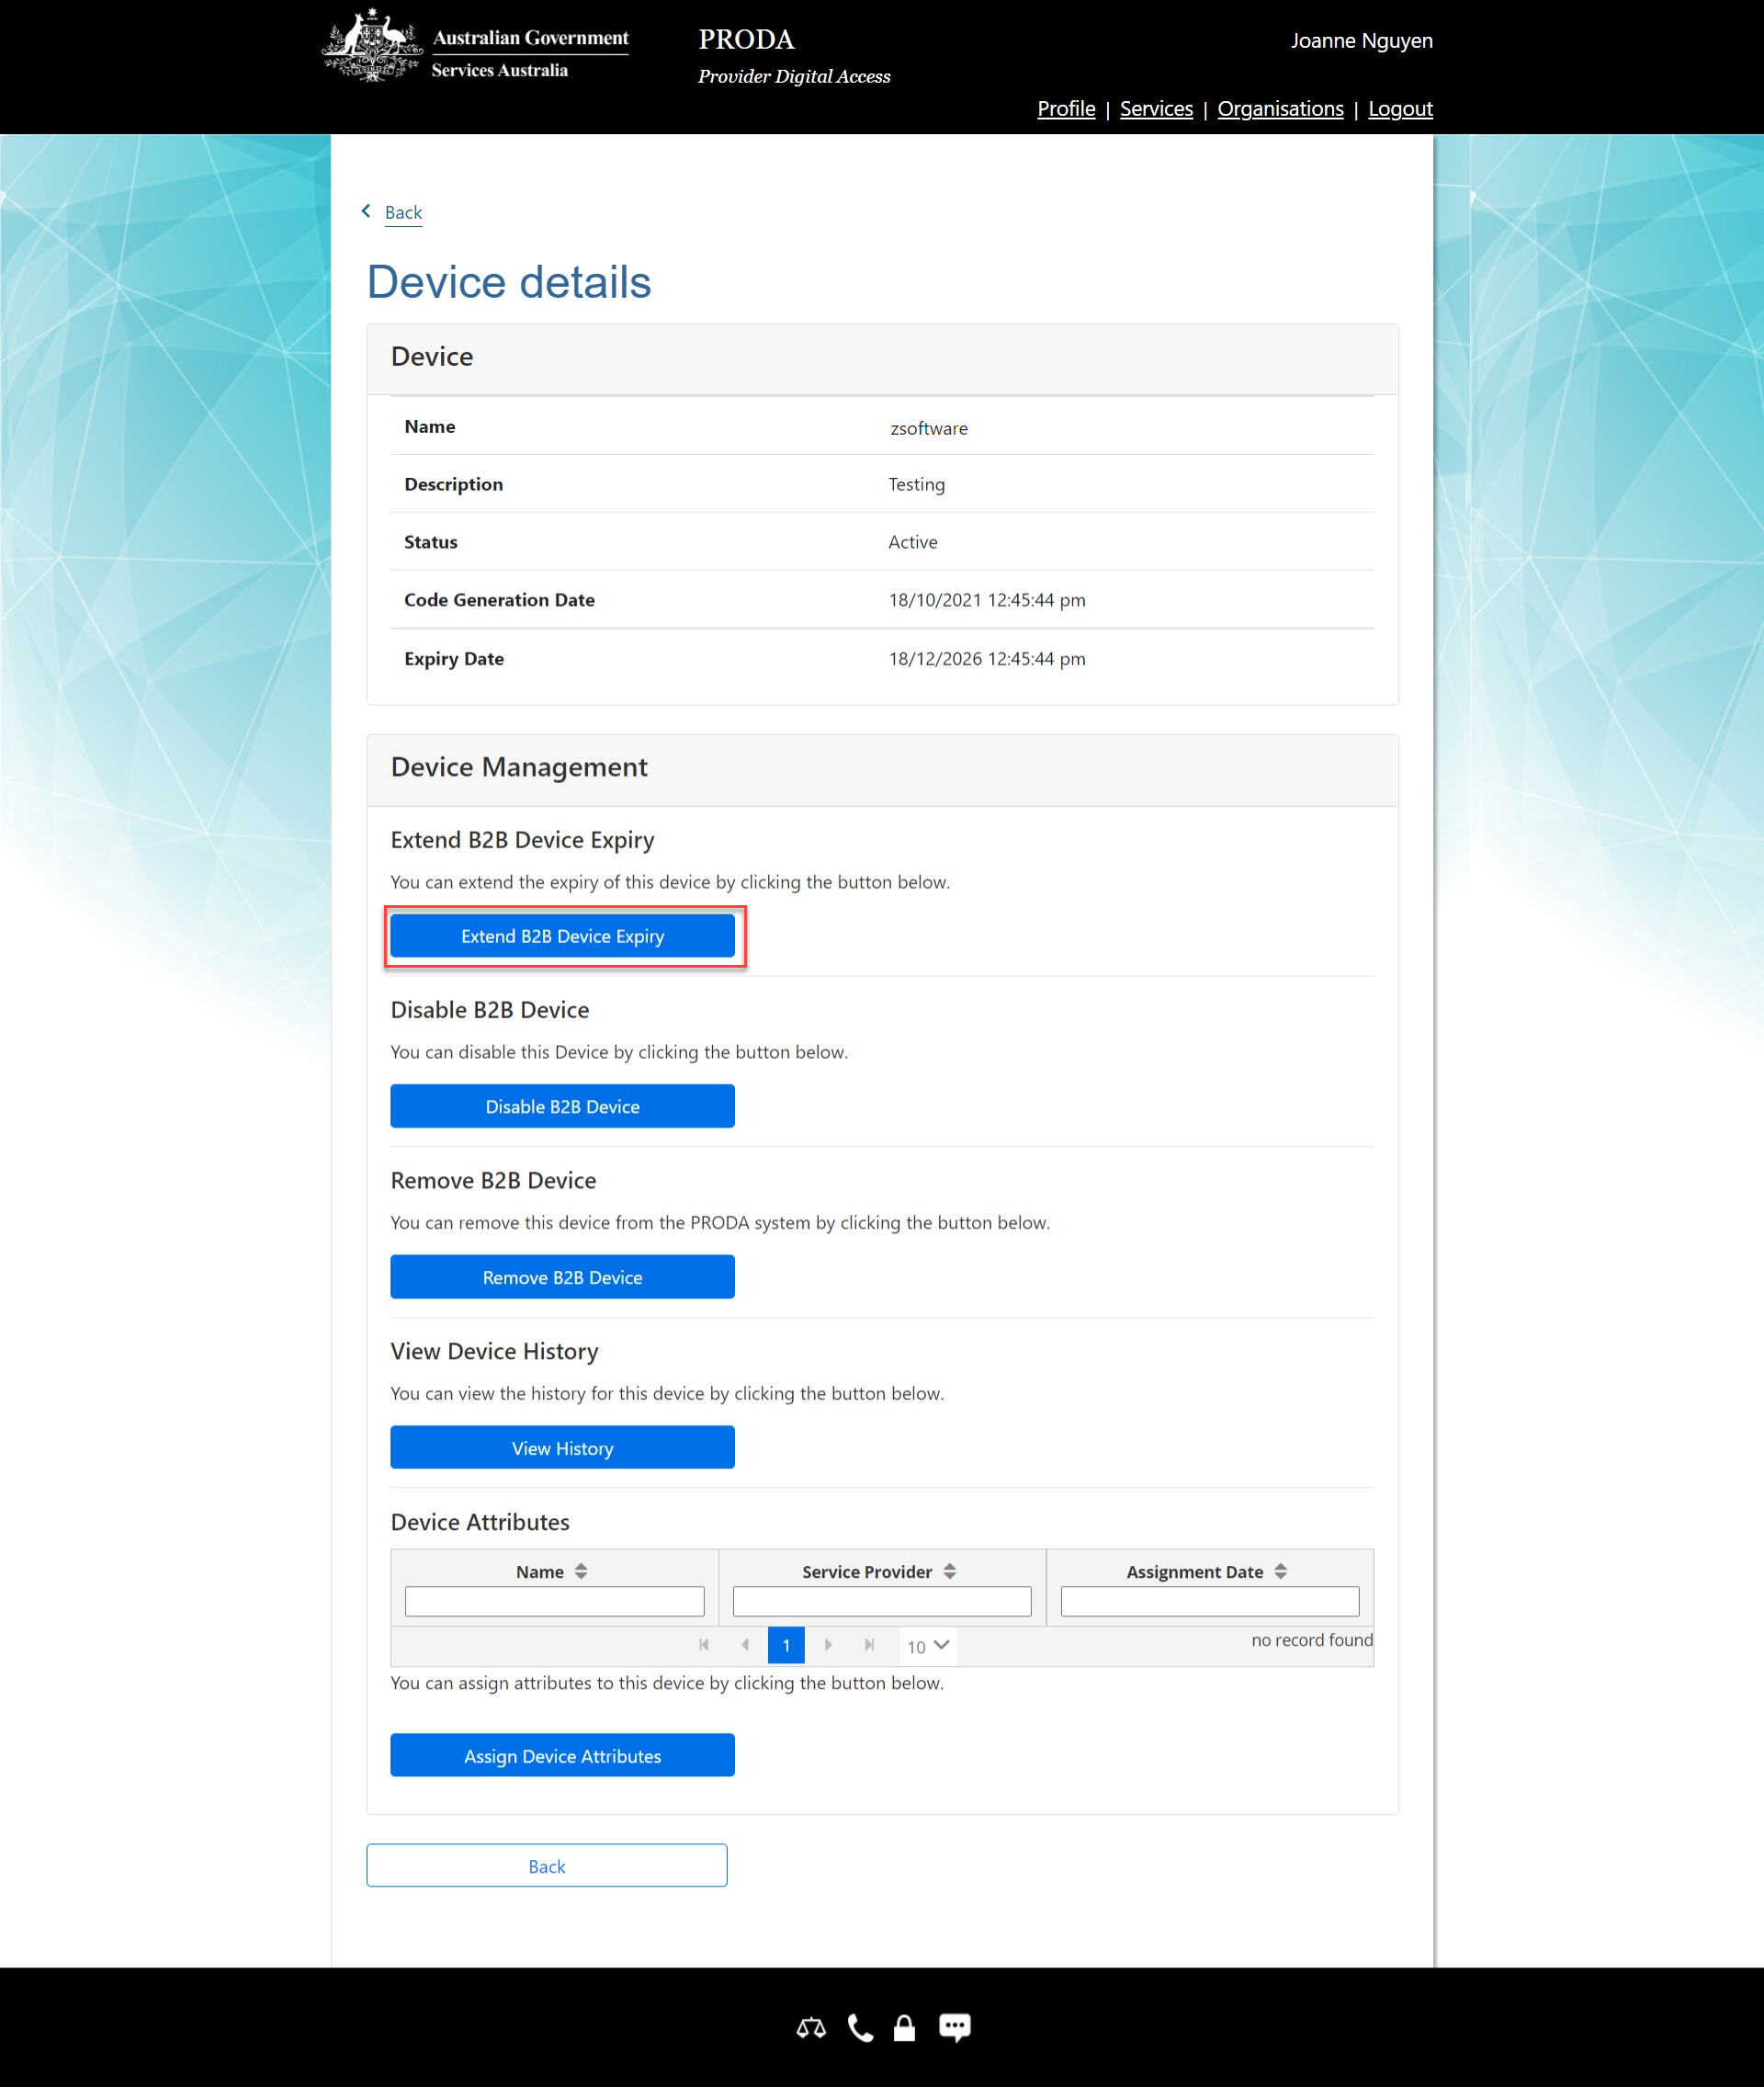
Task: Sort by Service Provider column arrows
Action: coord(950,1571)
